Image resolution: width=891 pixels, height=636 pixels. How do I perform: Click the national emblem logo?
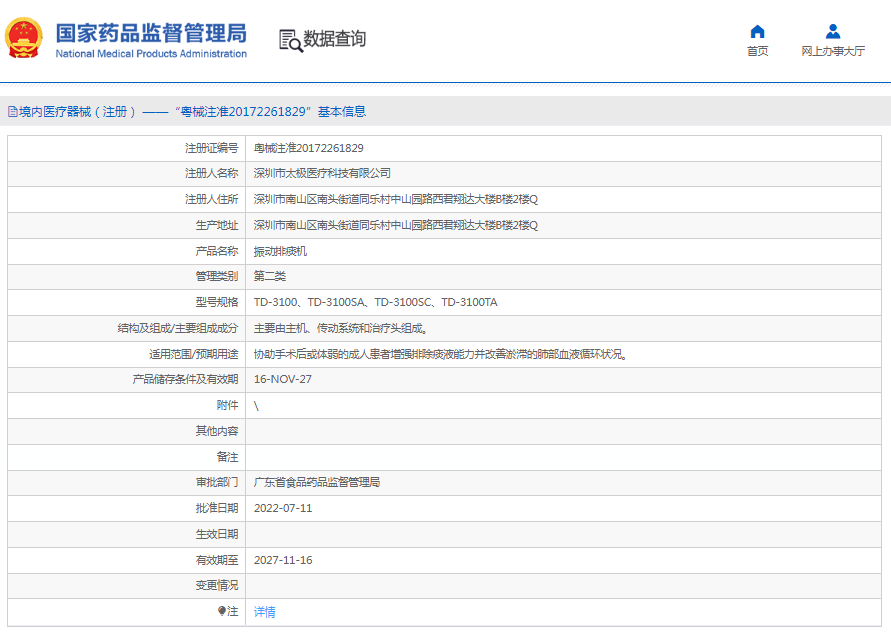[24, 38]
